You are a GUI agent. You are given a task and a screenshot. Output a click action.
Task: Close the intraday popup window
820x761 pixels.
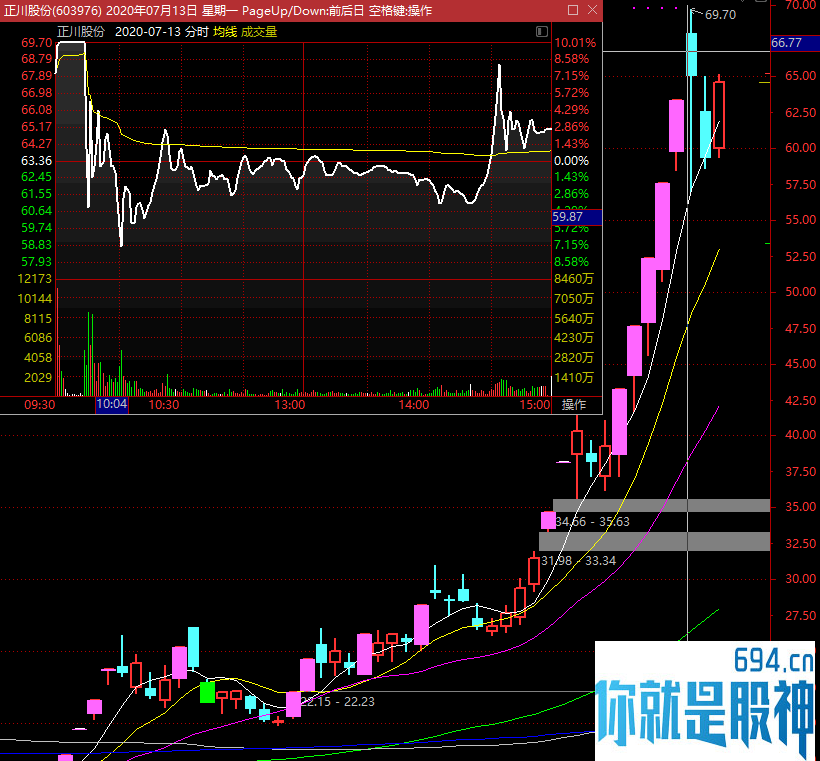(593, 10)
